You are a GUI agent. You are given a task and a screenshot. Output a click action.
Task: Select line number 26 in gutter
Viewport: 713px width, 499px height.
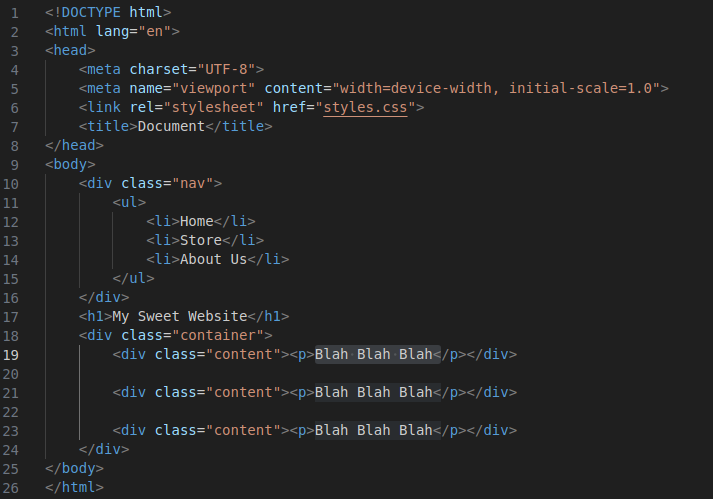11,488
